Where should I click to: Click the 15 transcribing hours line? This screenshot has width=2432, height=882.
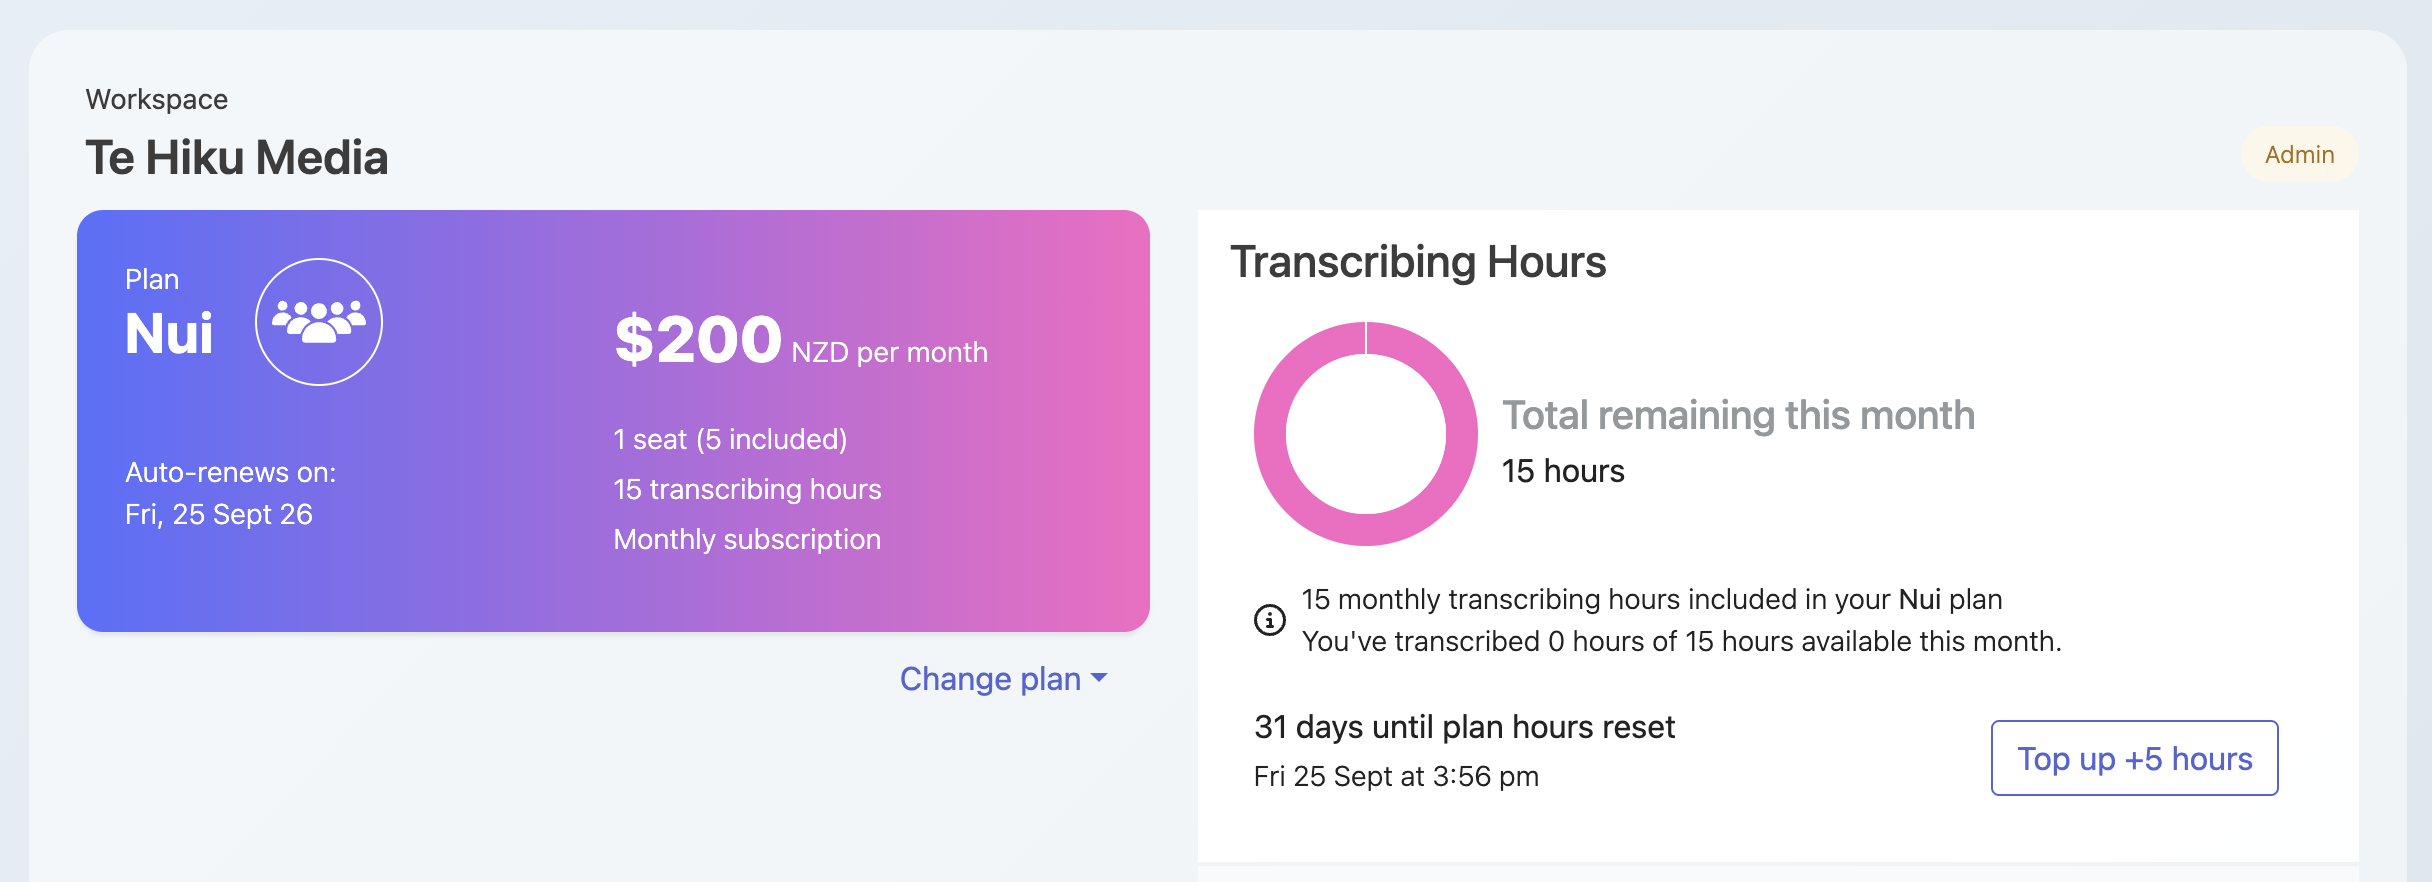click(747, 489)
